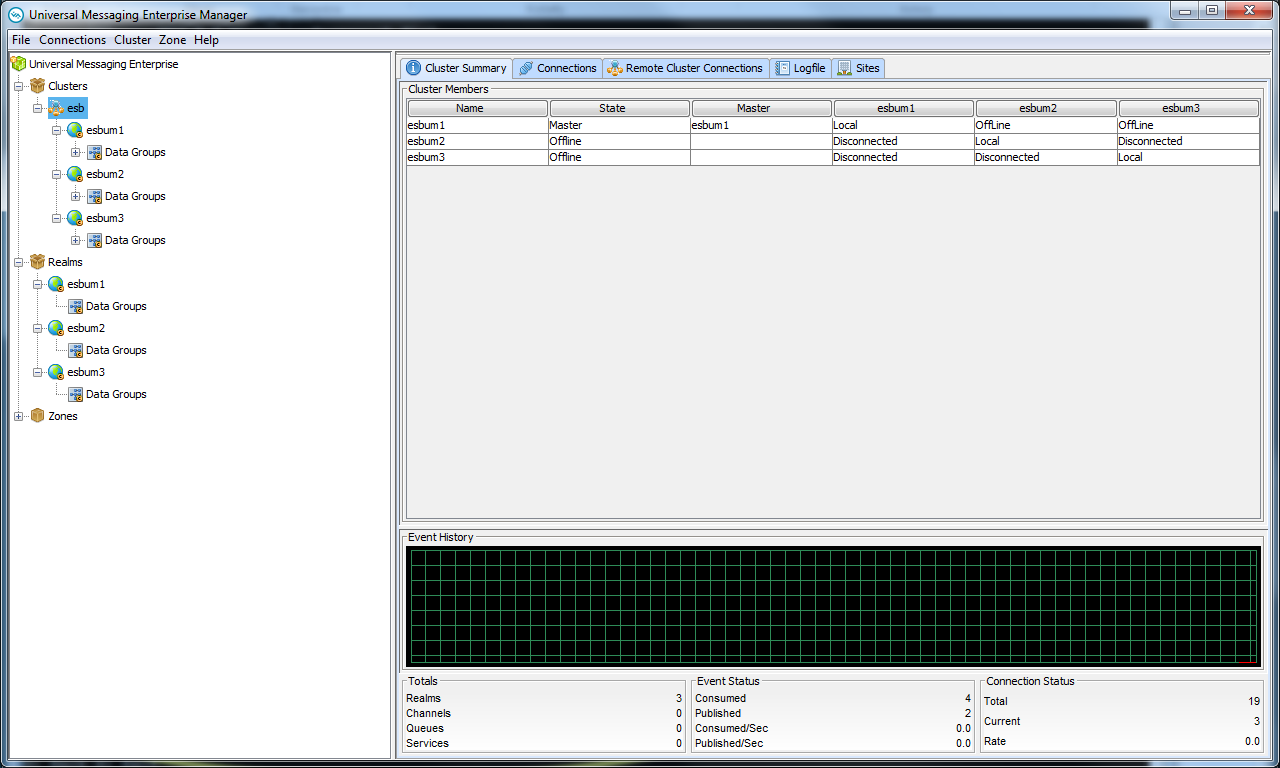The width and height of the screenshot is (1280, 768).
Task: Click esbum2 column header in table
Action: pyautogui.click(x=1046, y=108)
